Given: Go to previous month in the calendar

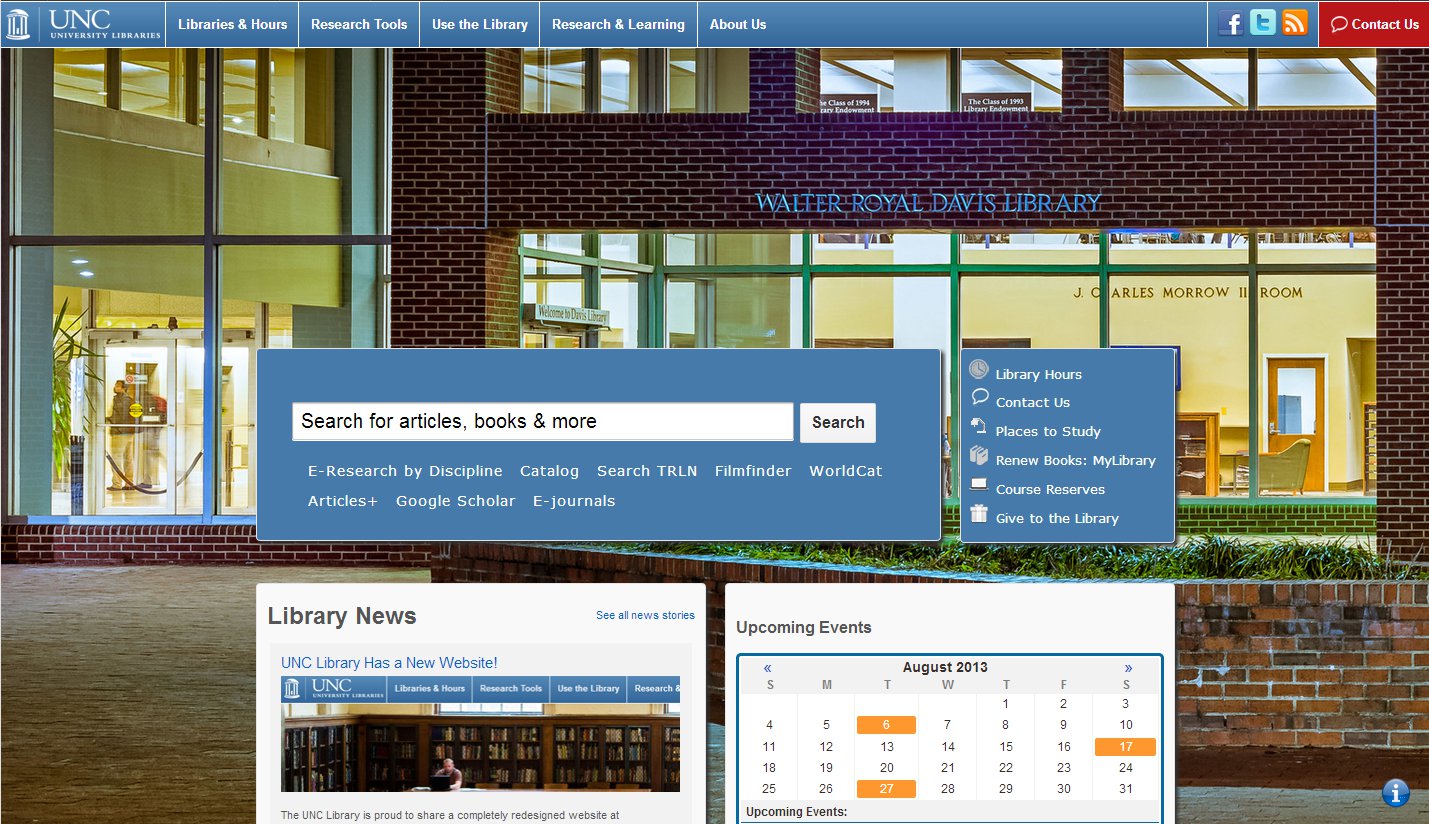Looking at the screenshot, I should pos(768,668).
